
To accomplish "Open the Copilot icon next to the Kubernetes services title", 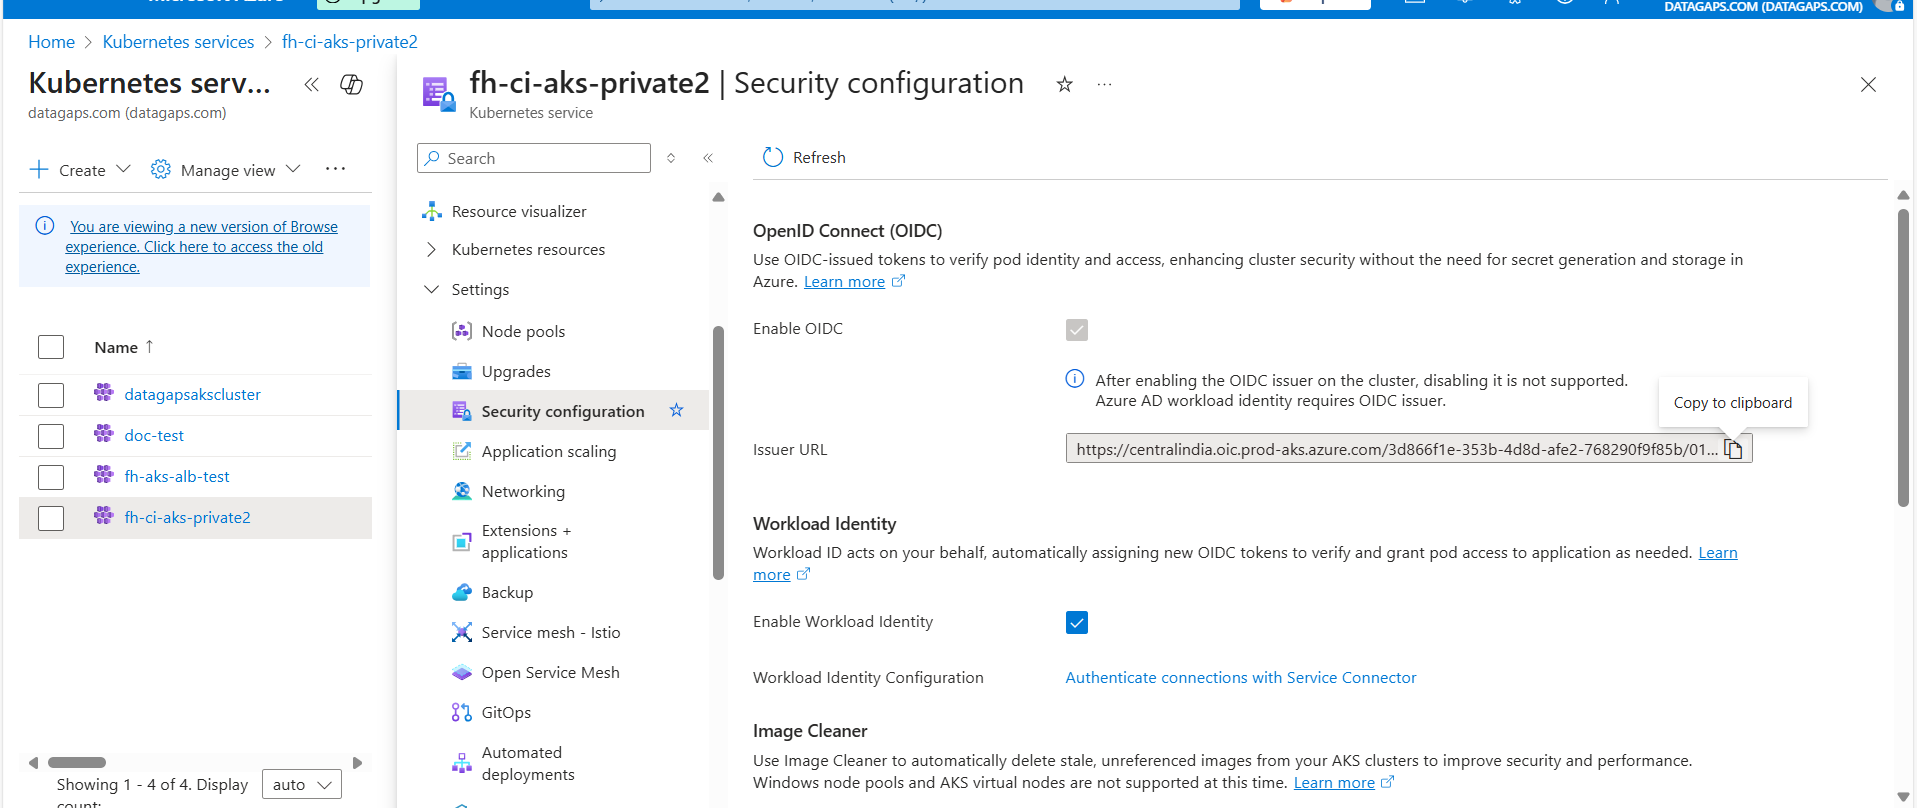I will tap(351, 84).
